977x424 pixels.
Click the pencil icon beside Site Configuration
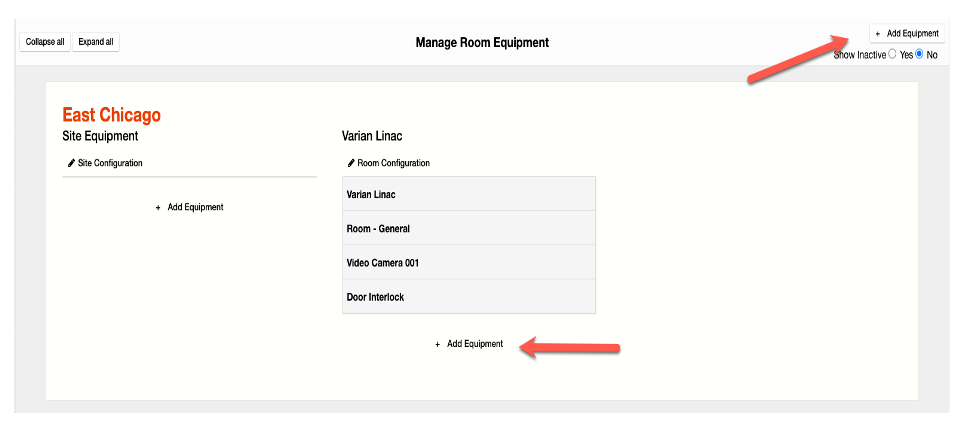click(71, 163)
